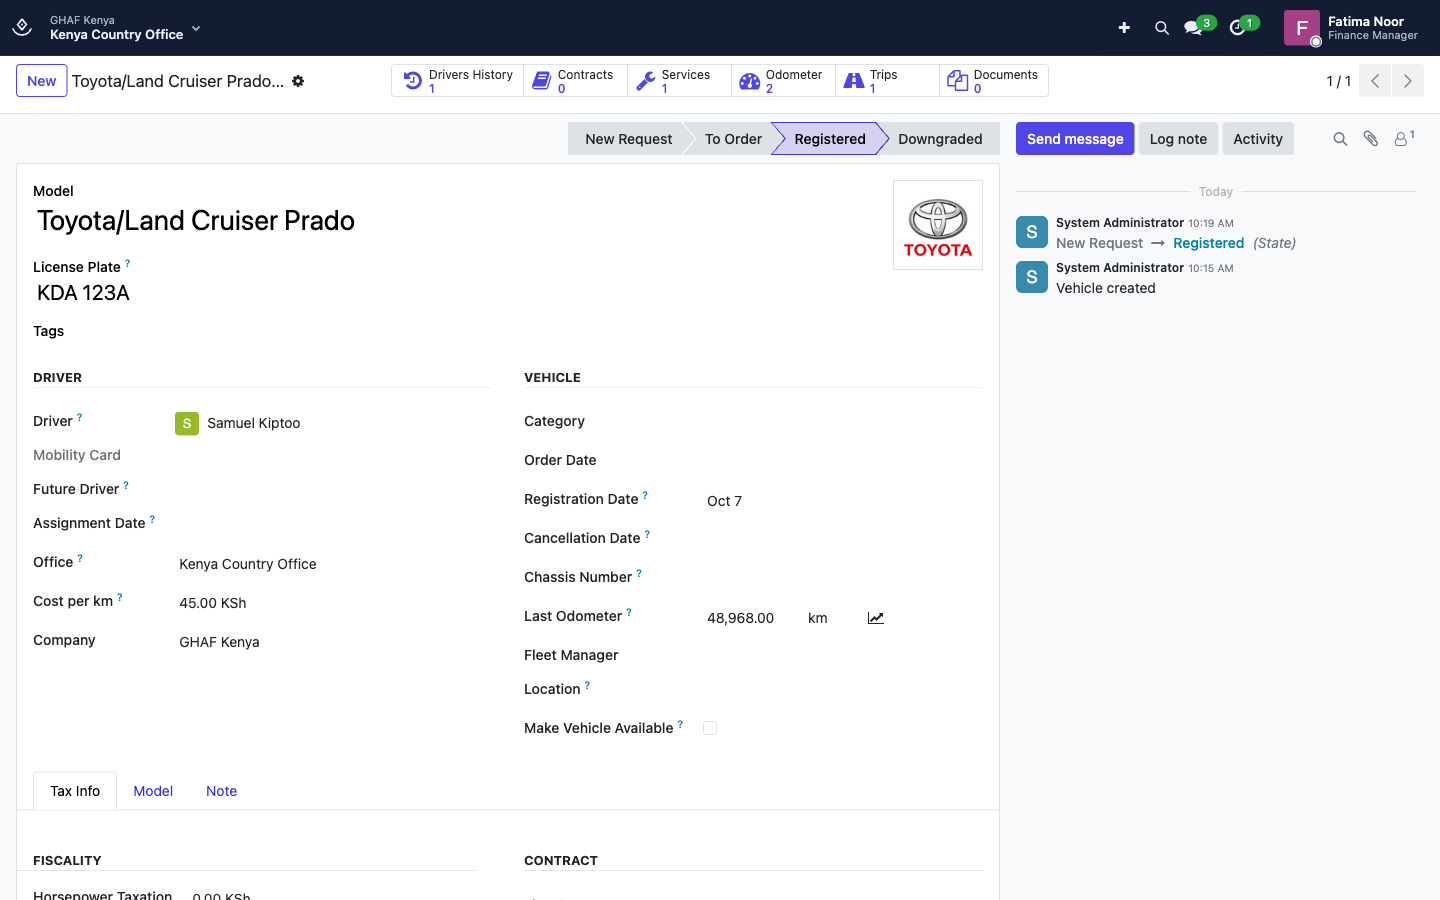The image size is (1440, 900).
Task: Click the Log note button
Action: tap(1178, 139)
